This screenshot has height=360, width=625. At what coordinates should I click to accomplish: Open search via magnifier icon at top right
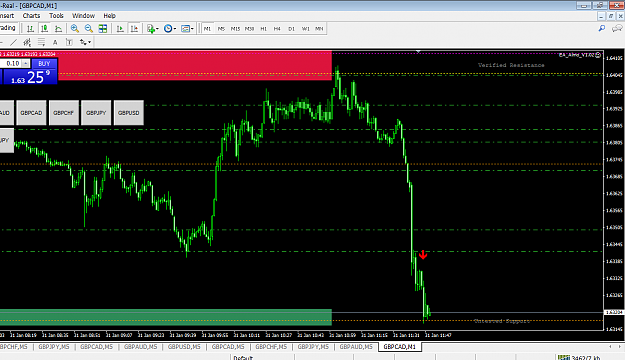[601, 28]
